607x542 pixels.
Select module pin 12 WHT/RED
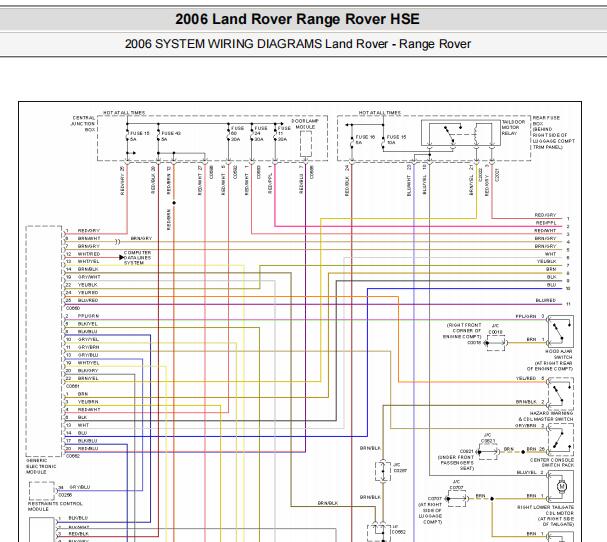(x=83, y=254)
